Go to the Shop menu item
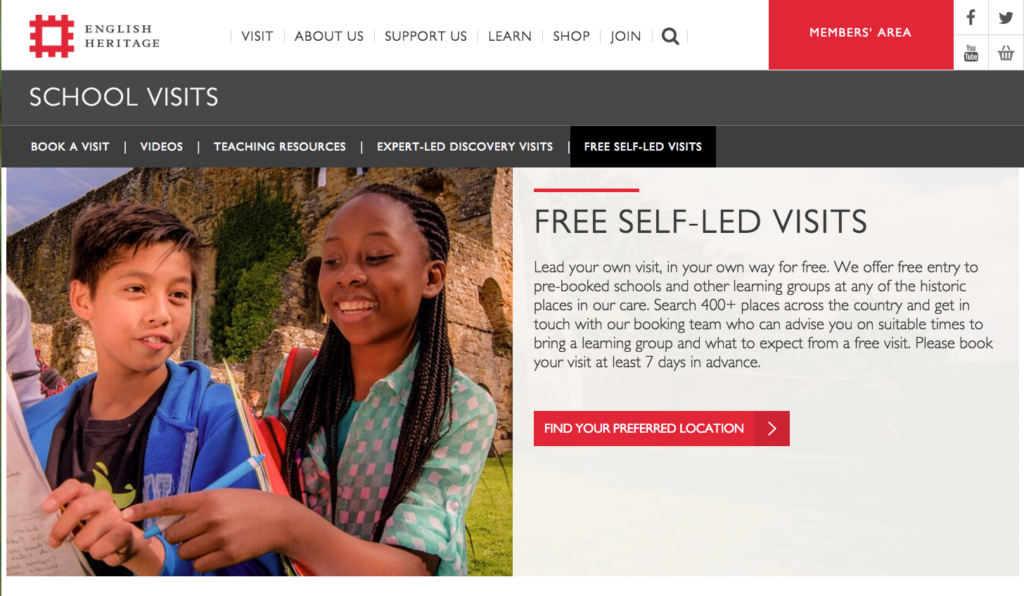This screenshot has width=1024, height=596. pyautogui.click(x=571, y=37)
